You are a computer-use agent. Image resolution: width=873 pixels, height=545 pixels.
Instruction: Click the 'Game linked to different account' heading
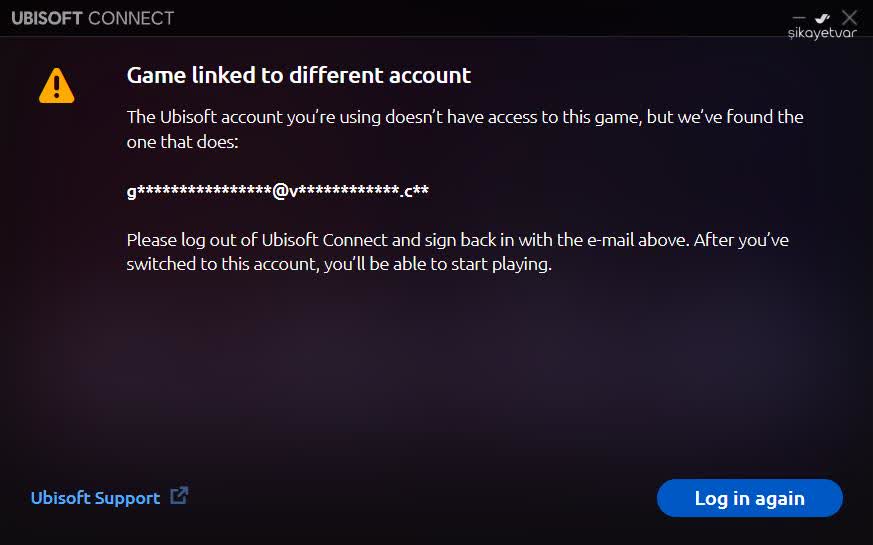(x=298, y=75)
